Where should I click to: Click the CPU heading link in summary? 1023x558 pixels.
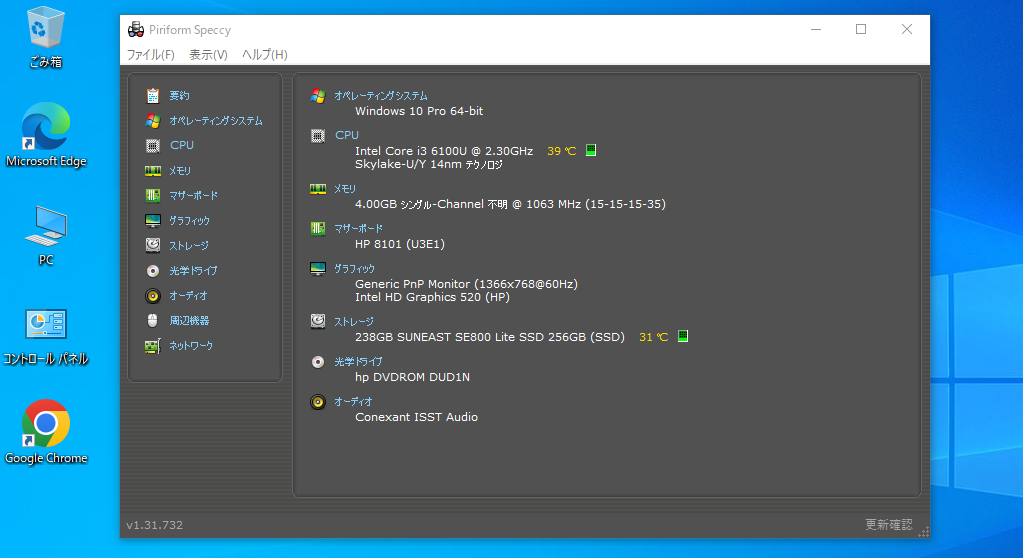(347, 135)
